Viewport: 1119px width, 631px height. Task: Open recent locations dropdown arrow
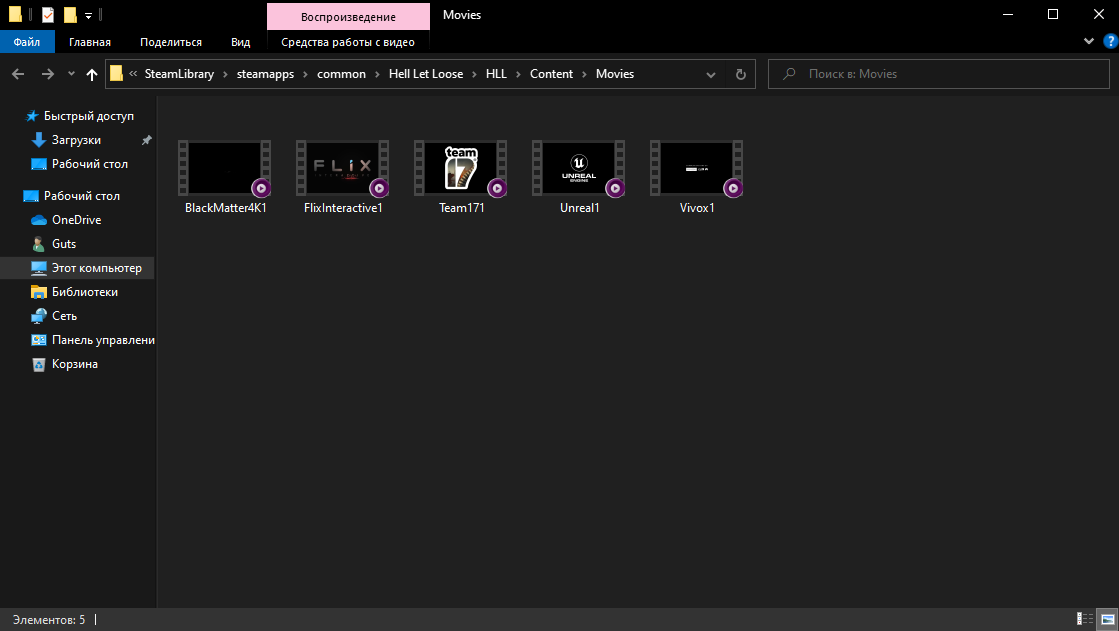71,74
